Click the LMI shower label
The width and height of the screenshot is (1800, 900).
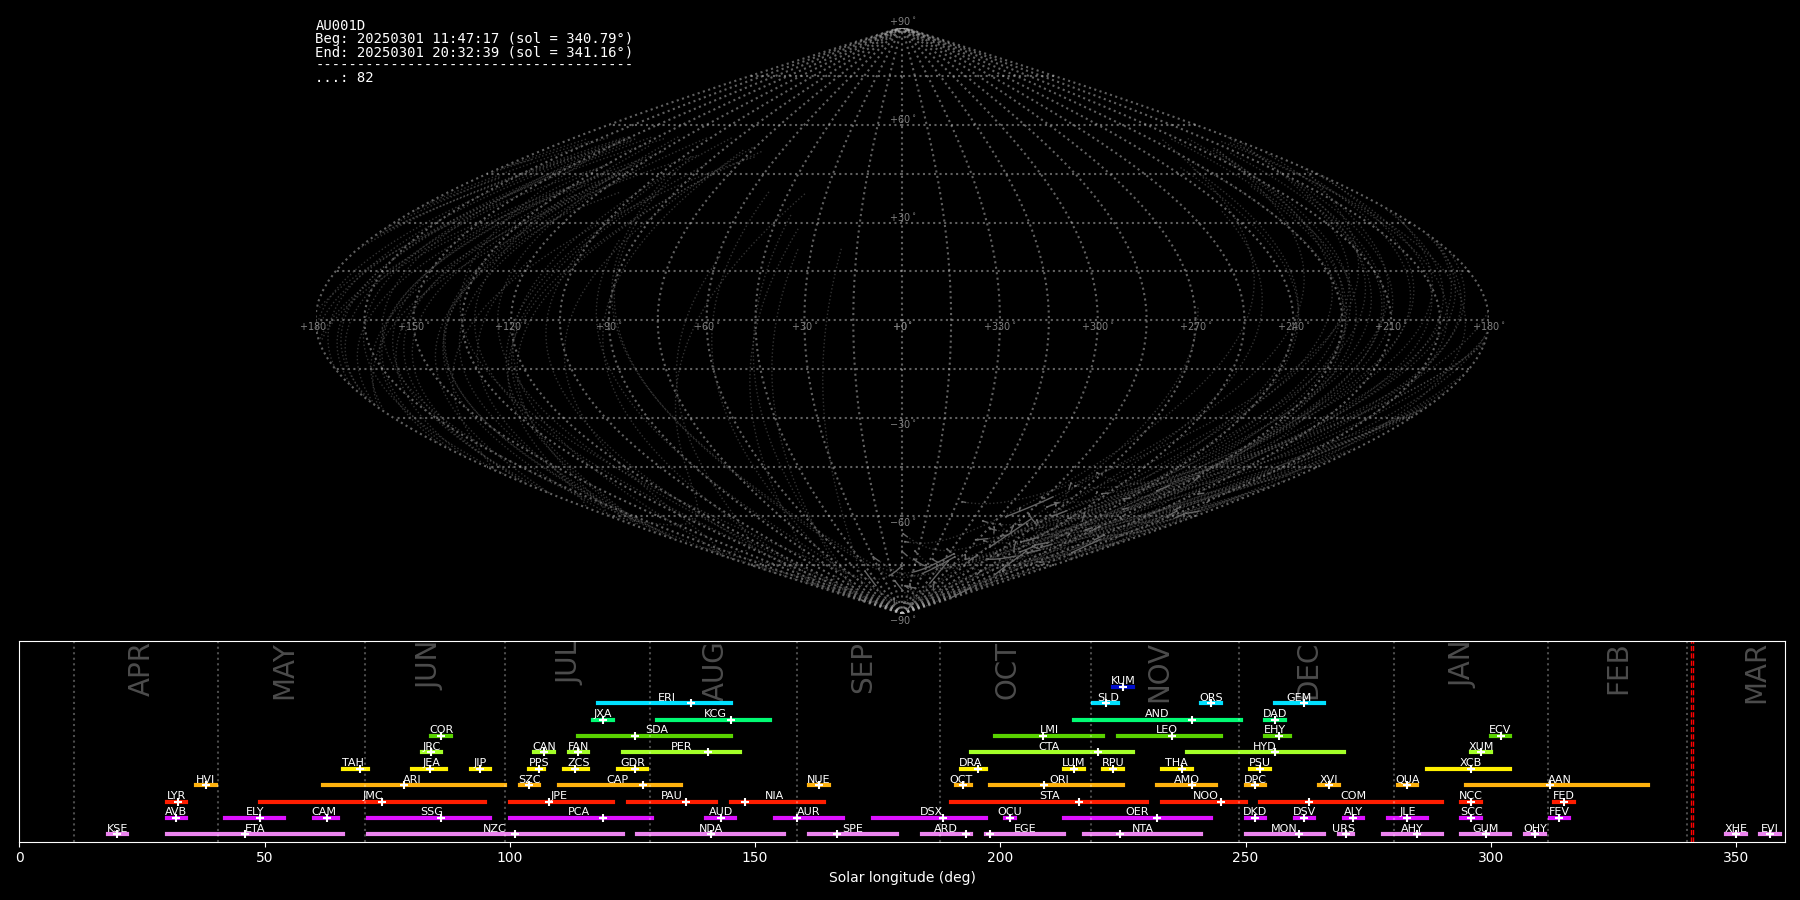tap(1048, 730)
